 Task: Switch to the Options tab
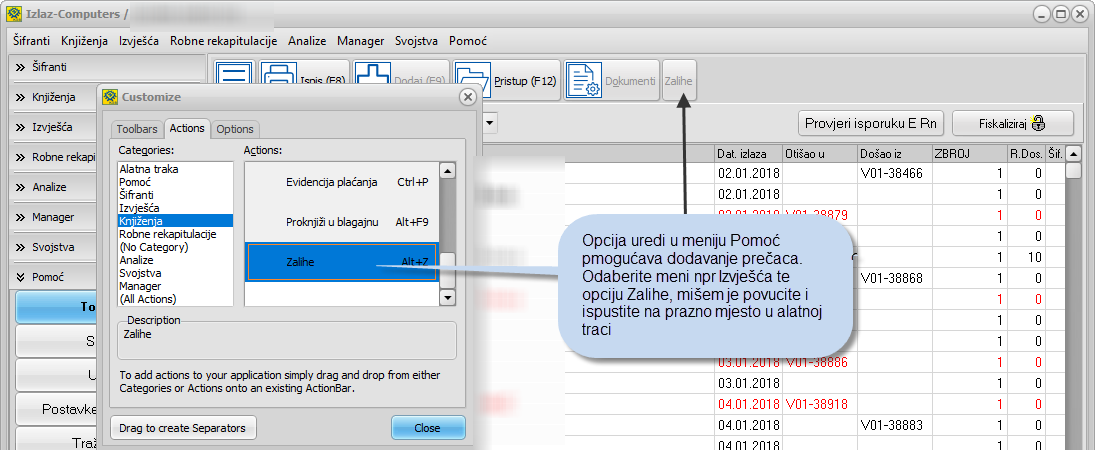pos(235,129)
